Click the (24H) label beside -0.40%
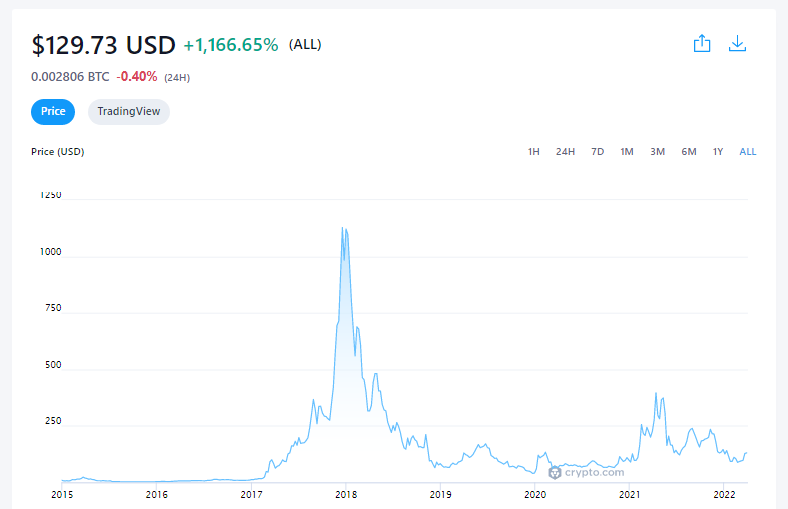Viewport: 788px width, 509px height. (x=177, y=78)
